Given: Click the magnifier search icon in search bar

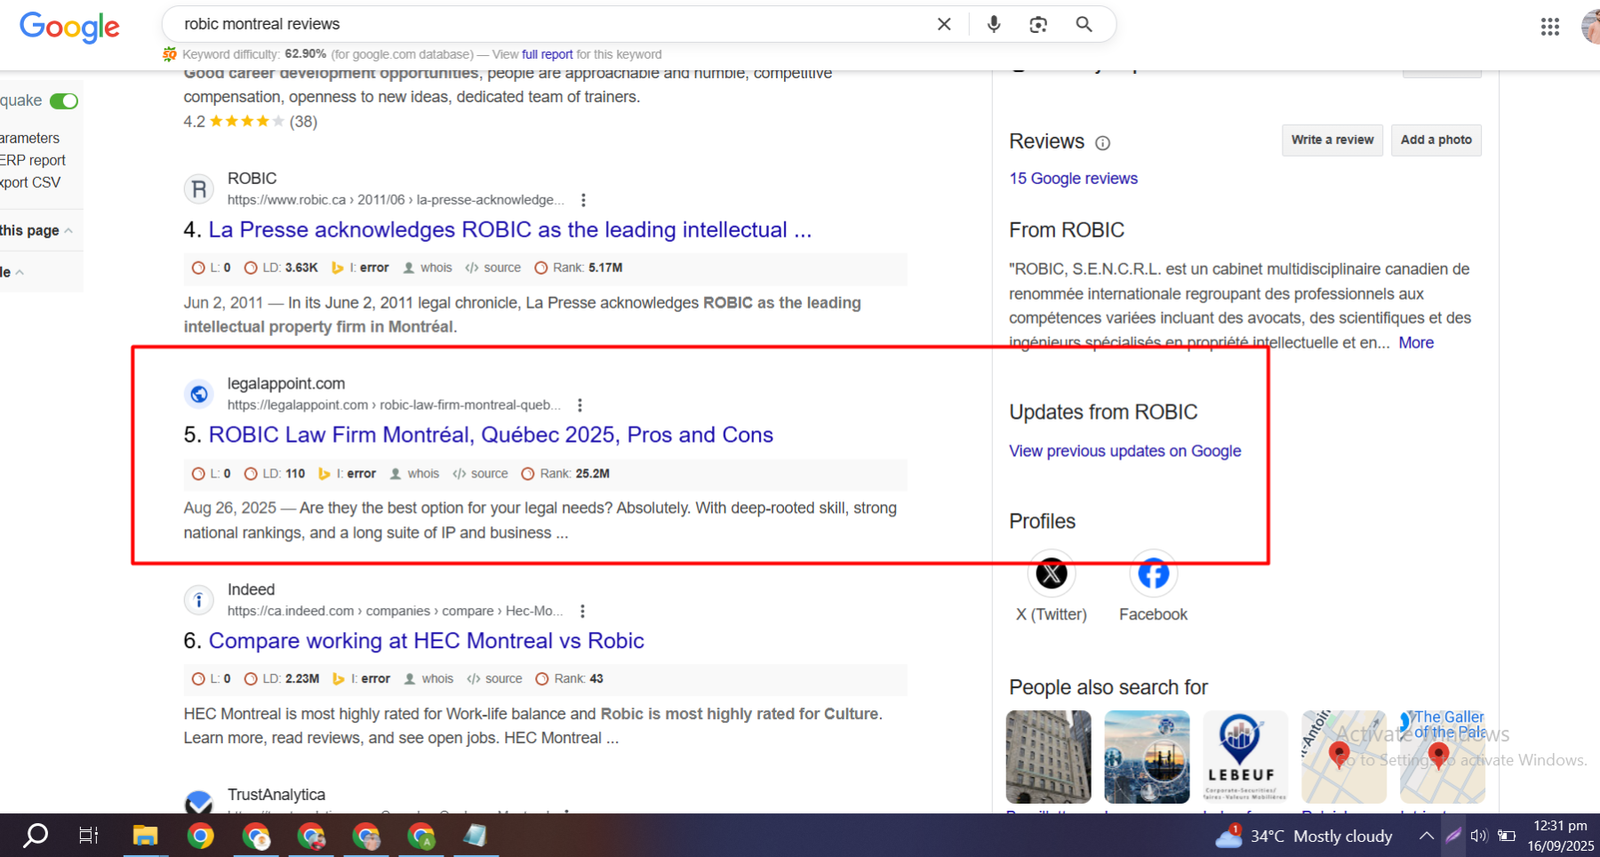Looking at the screenshot, I should click(1083, 24).
